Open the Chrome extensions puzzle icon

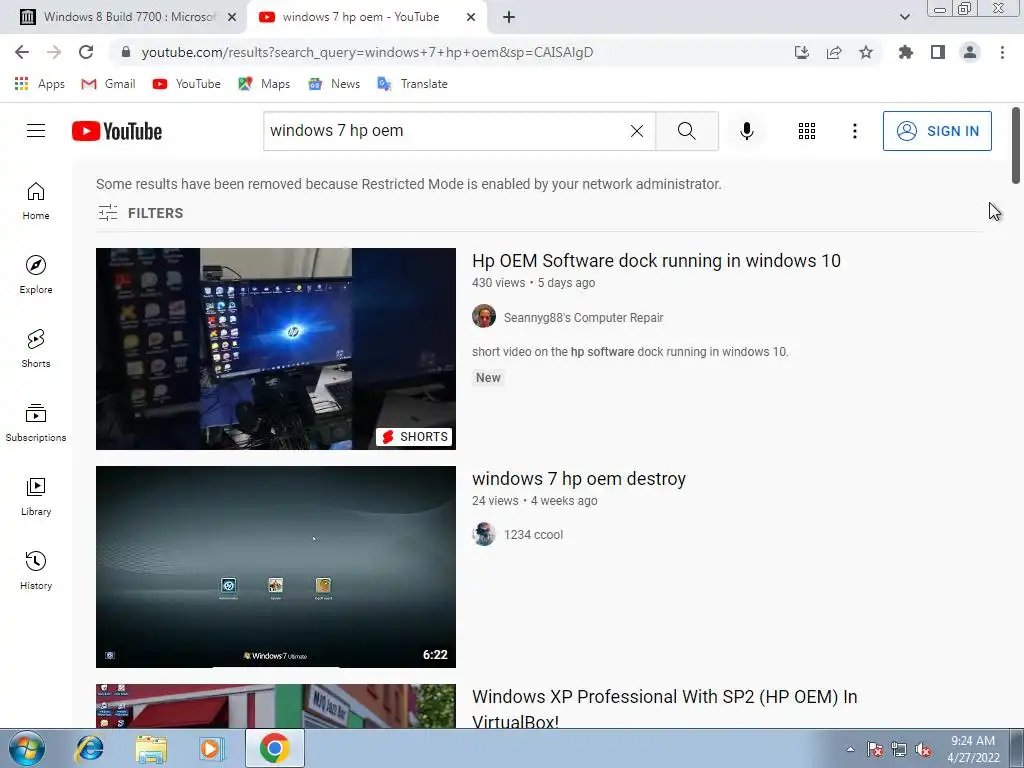906,52
